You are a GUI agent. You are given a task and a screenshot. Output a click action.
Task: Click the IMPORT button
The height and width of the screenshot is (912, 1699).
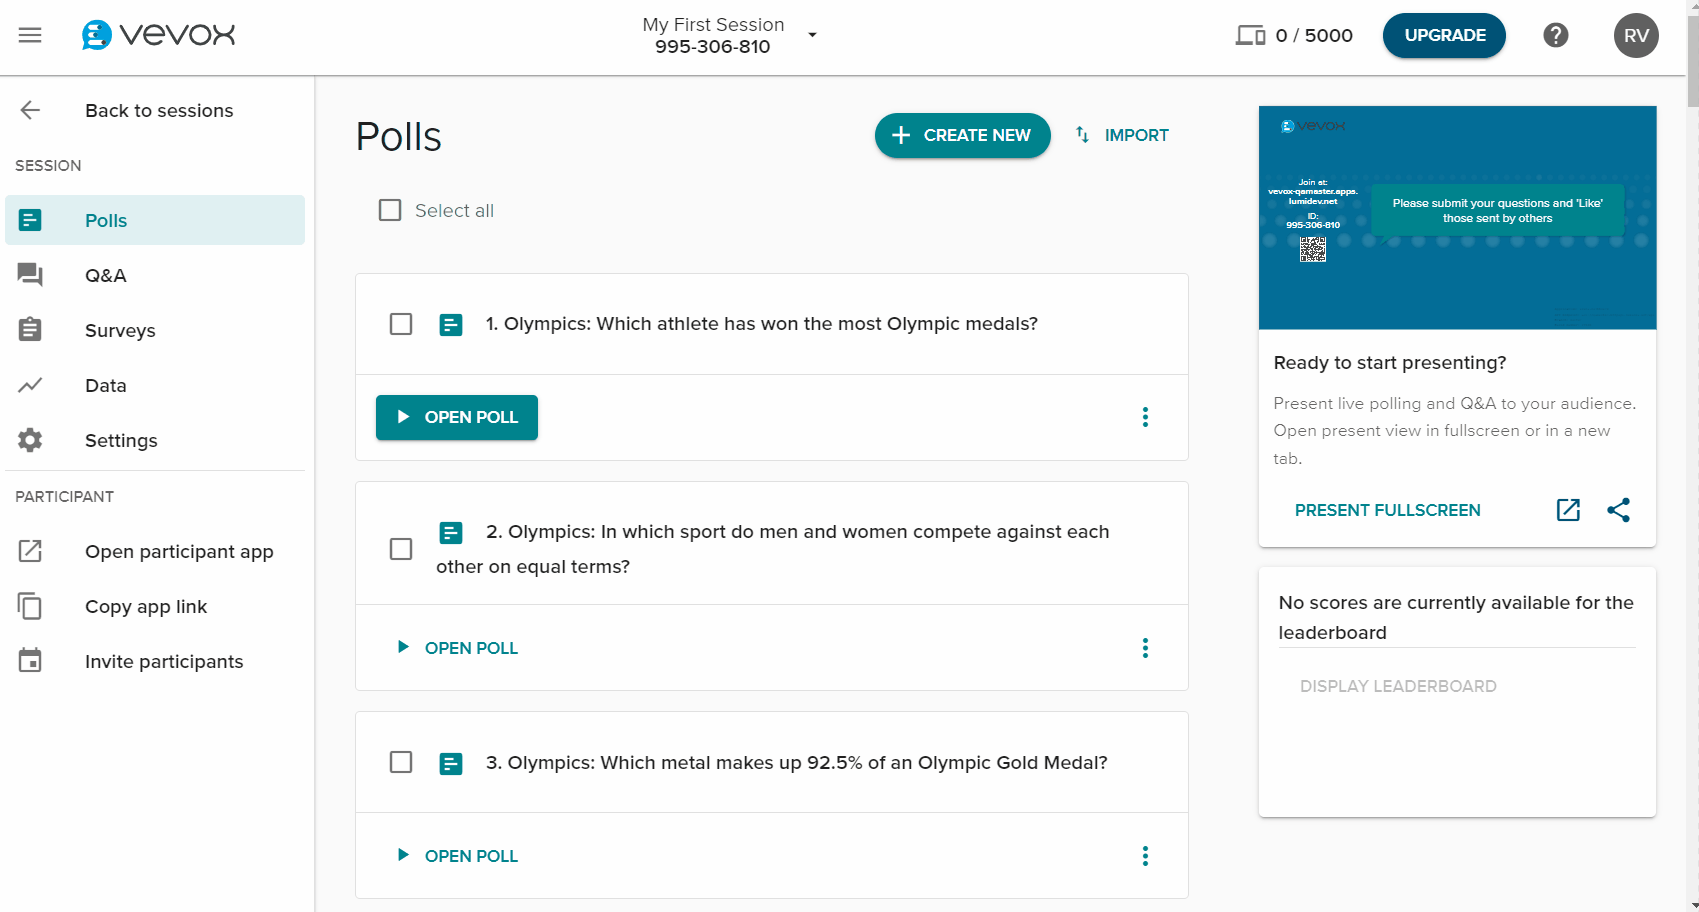[x=1121, y=135]
